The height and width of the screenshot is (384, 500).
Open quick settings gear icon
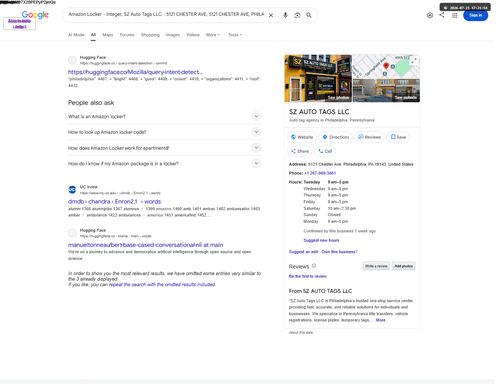[430, 15]
